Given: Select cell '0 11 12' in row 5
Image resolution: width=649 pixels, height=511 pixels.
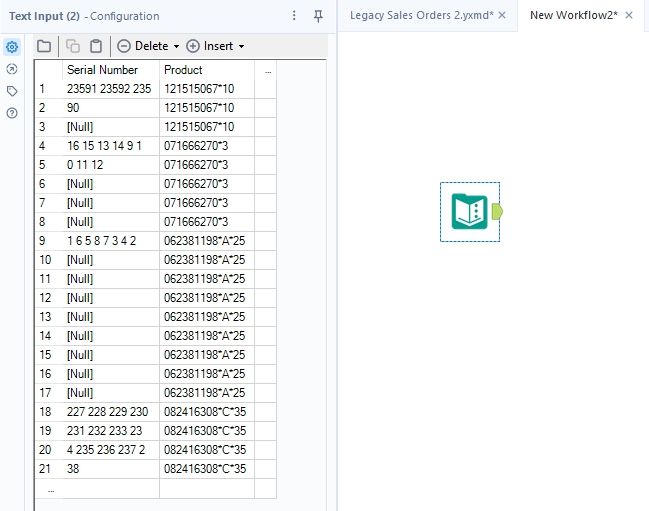Looking at the screenshot, I should tap(111, 165).
